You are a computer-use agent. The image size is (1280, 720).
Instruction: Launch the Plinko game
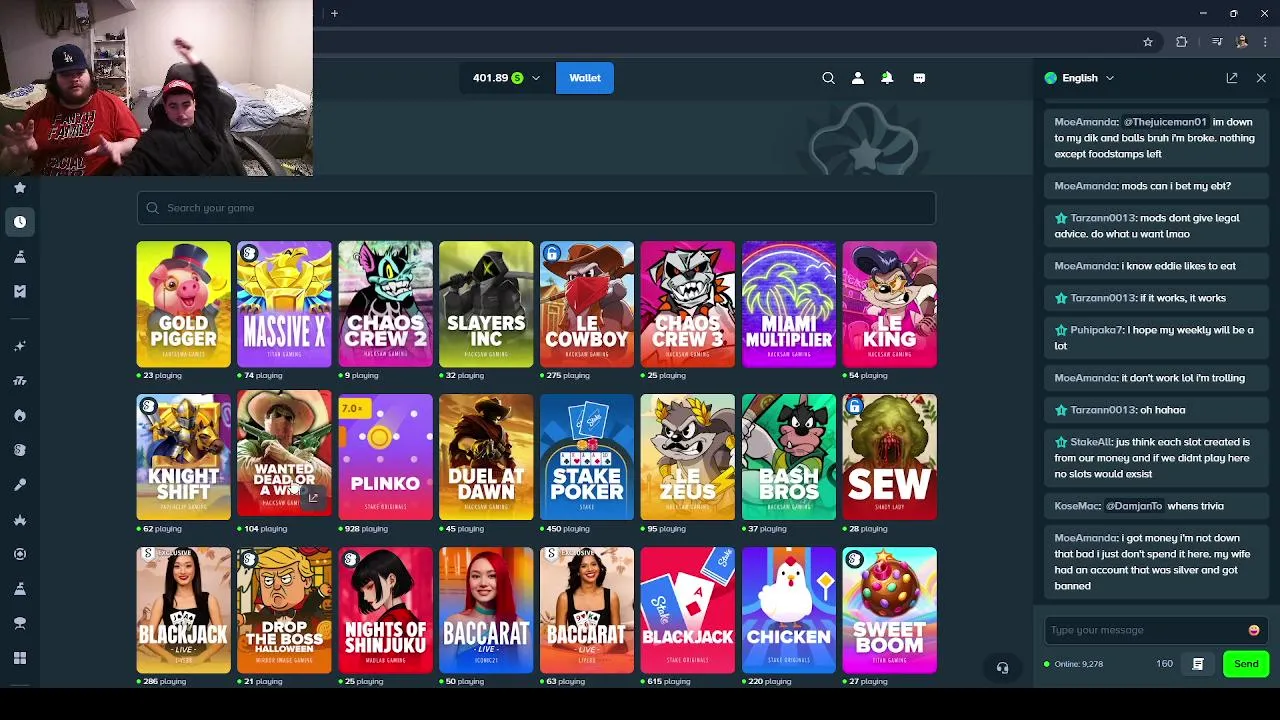[x=385, y=457]
